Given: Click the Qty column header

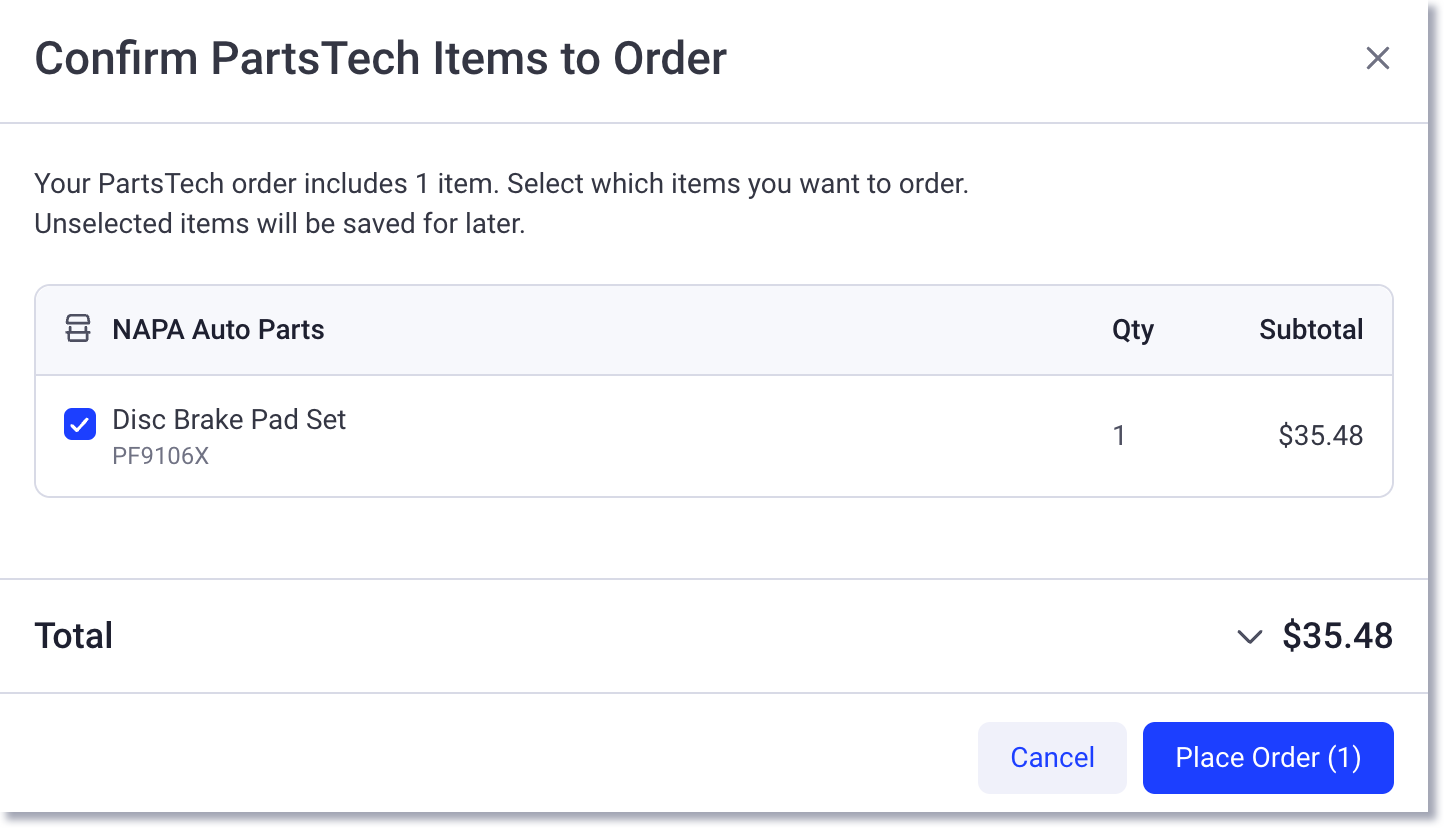Looking at the screenshot, I should pyautogui.click(x=1133, y=328).
